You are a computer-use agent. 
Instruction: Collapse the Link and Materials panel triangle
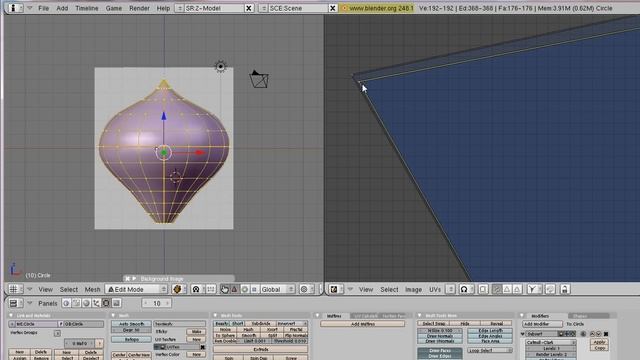[11, 316]
